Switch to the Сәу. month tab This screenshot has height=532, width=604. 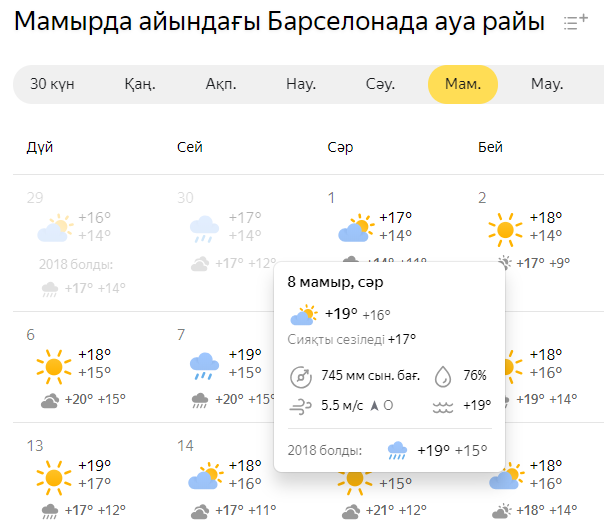380,84
